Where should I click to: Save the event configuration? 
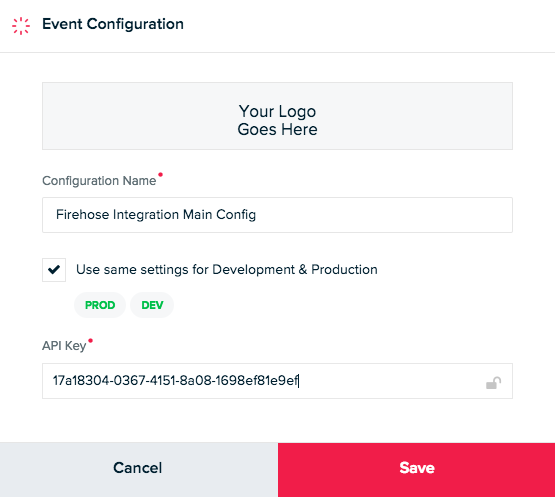[416, 469]
